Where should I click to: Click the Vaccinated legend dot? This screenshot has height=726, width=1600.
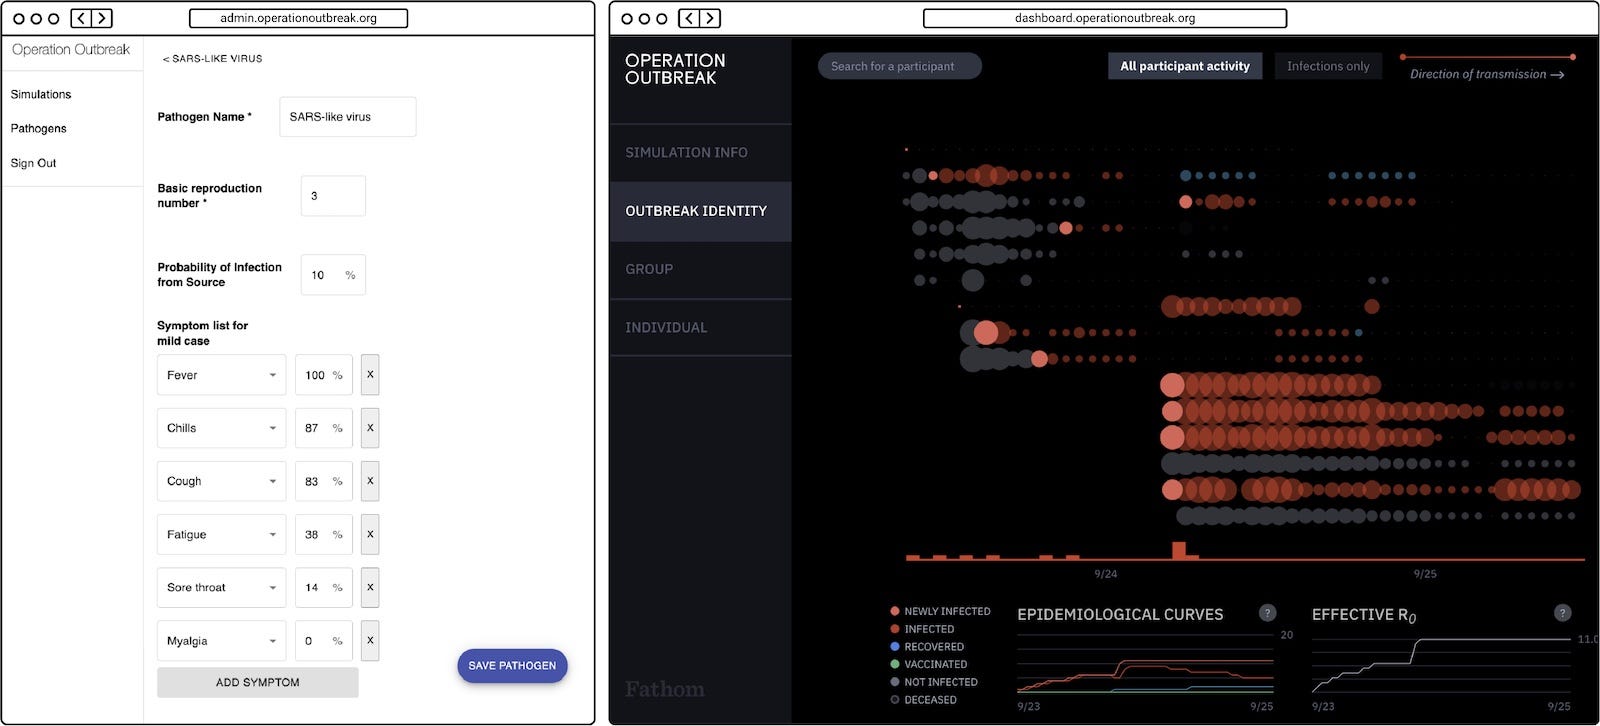(895, 664)
